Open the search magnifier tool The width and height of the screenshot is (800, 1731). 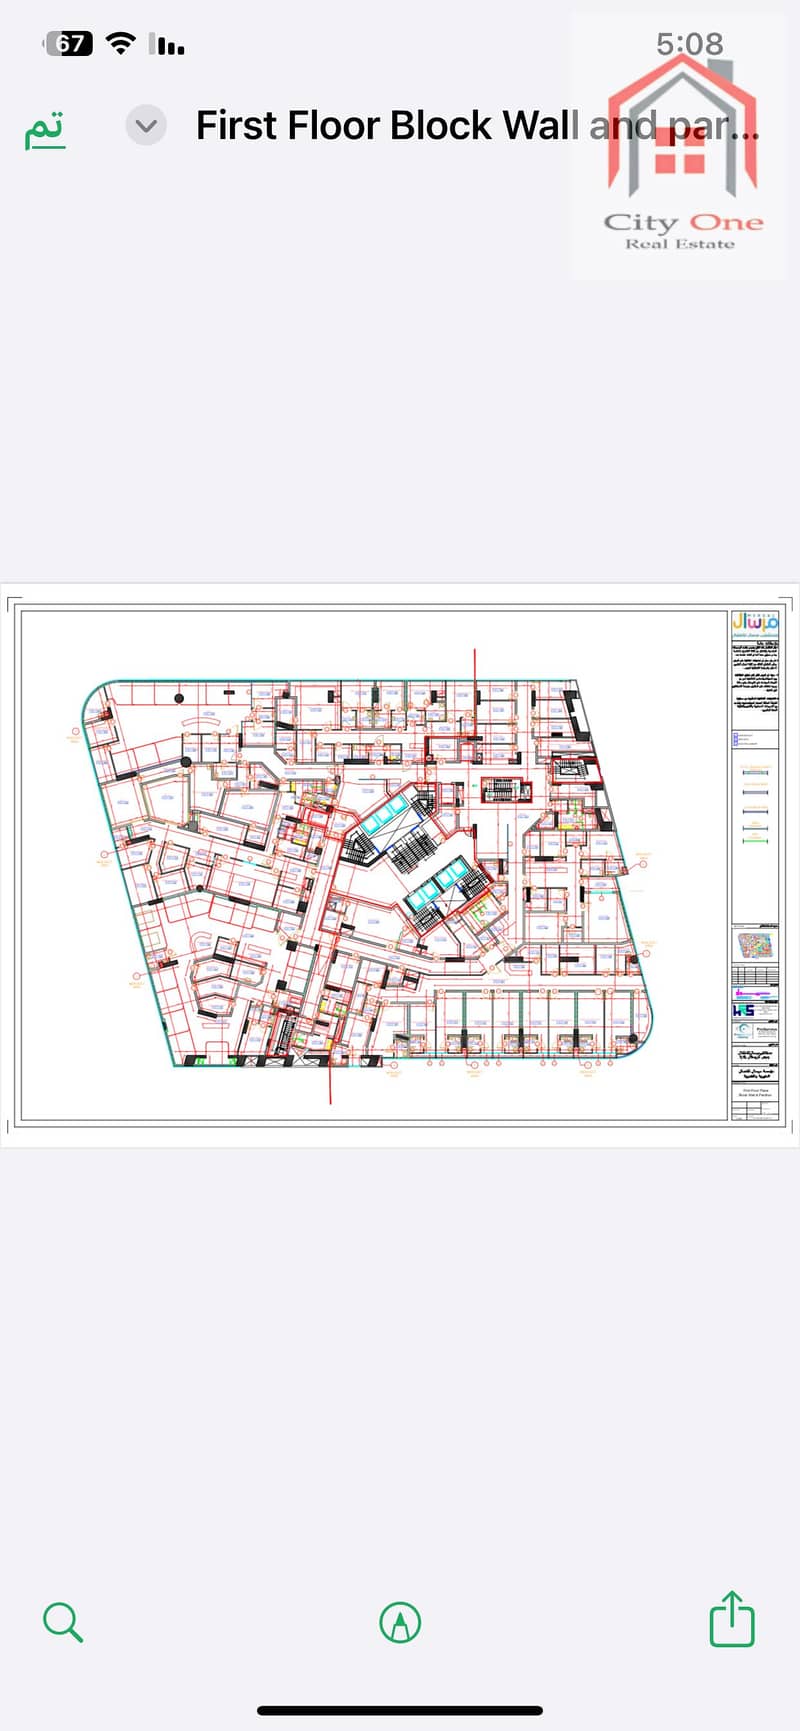click(x=63, y=1622)
